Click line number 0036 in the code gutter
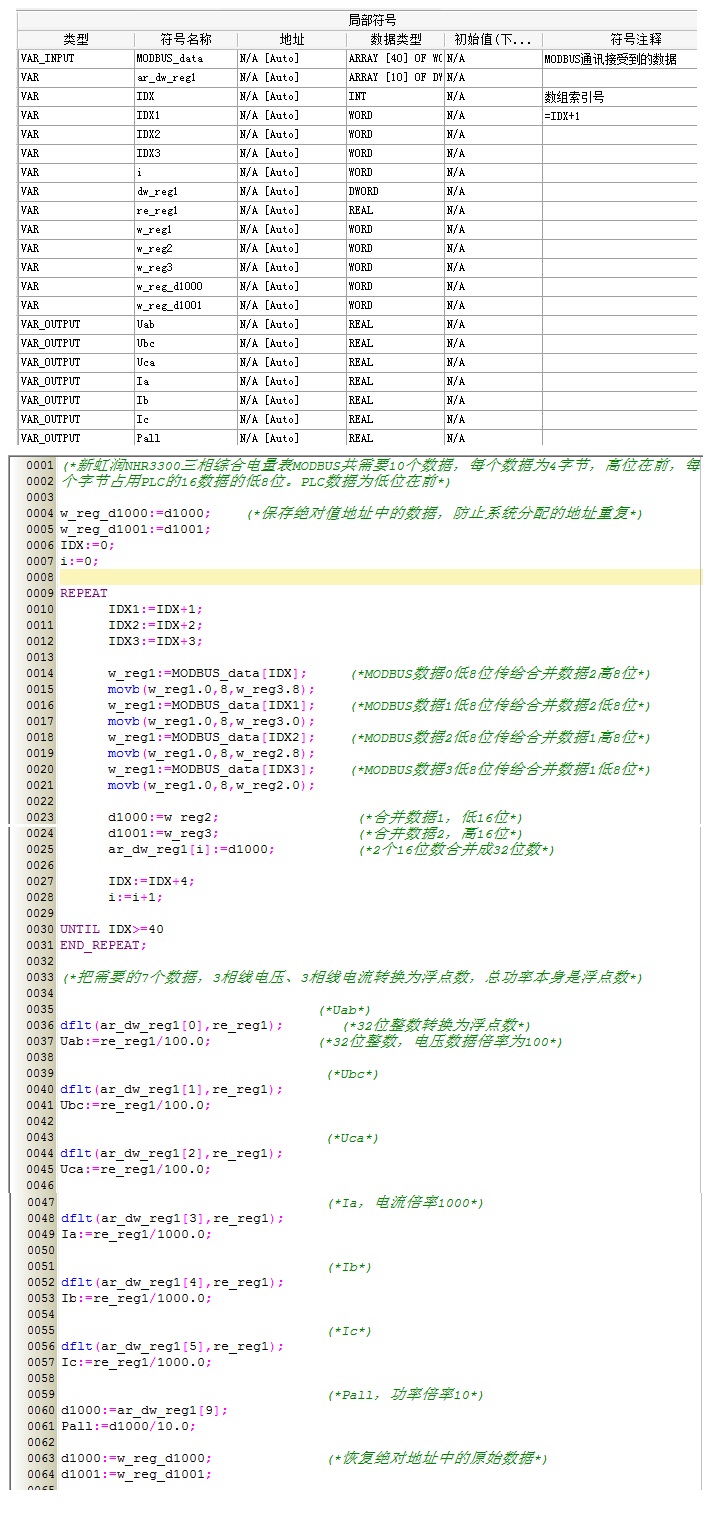720x1520 pixels. 40,1026
